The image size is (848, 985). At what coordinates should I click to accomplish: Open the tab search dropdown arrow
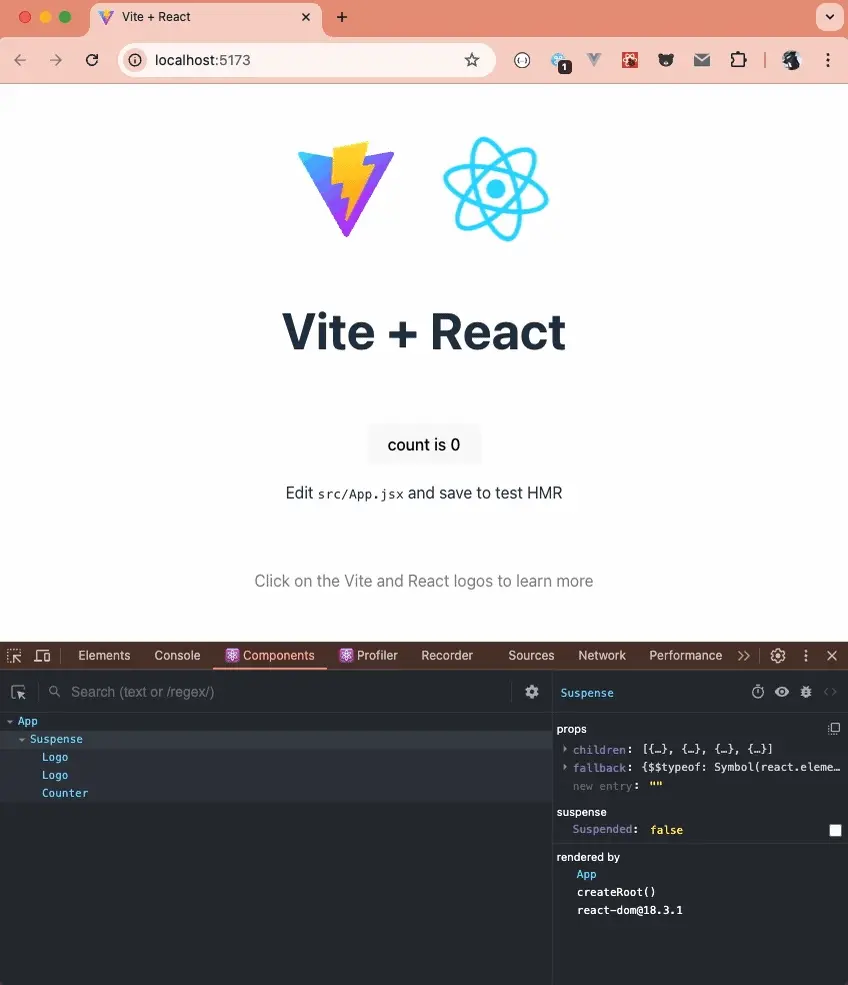pos(829,17)
